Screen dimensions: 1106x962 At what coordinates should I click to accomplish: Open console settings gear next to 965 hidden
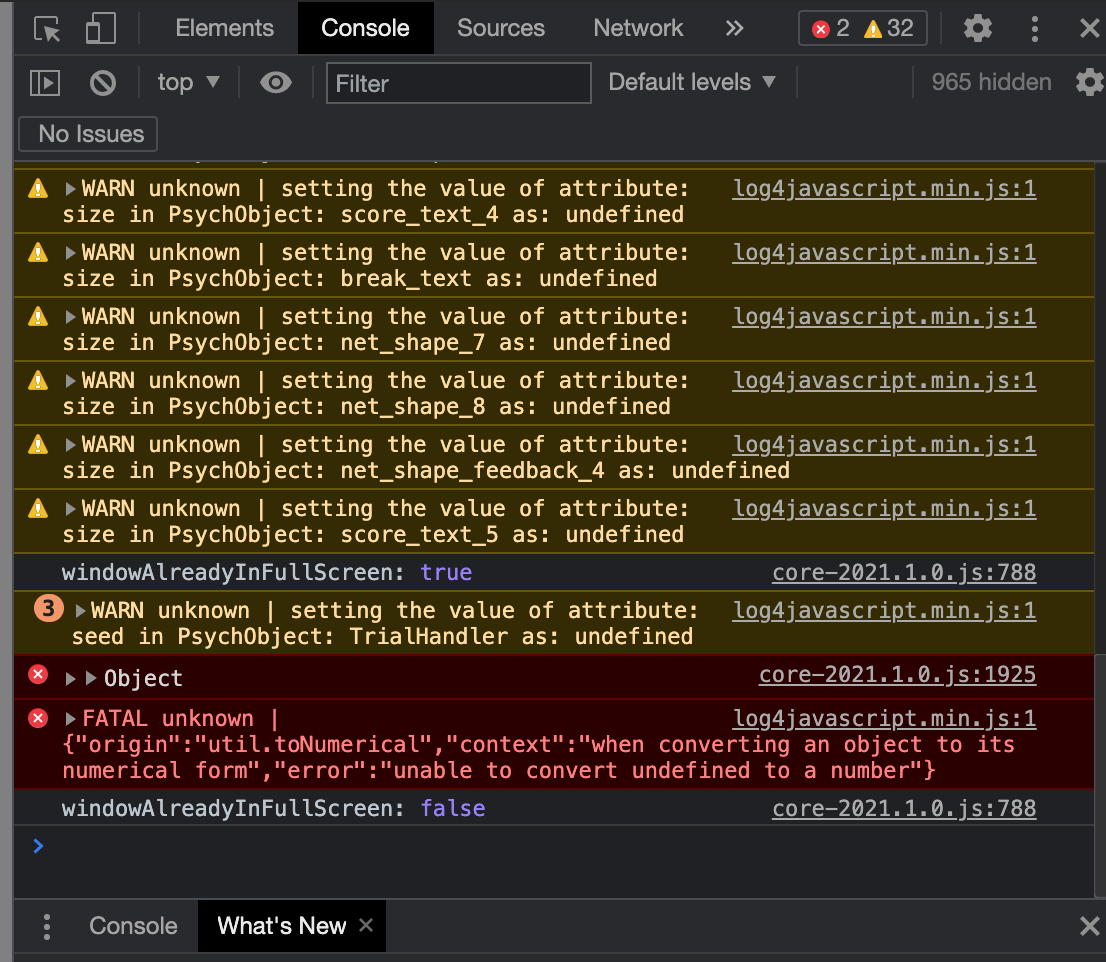1090,83
